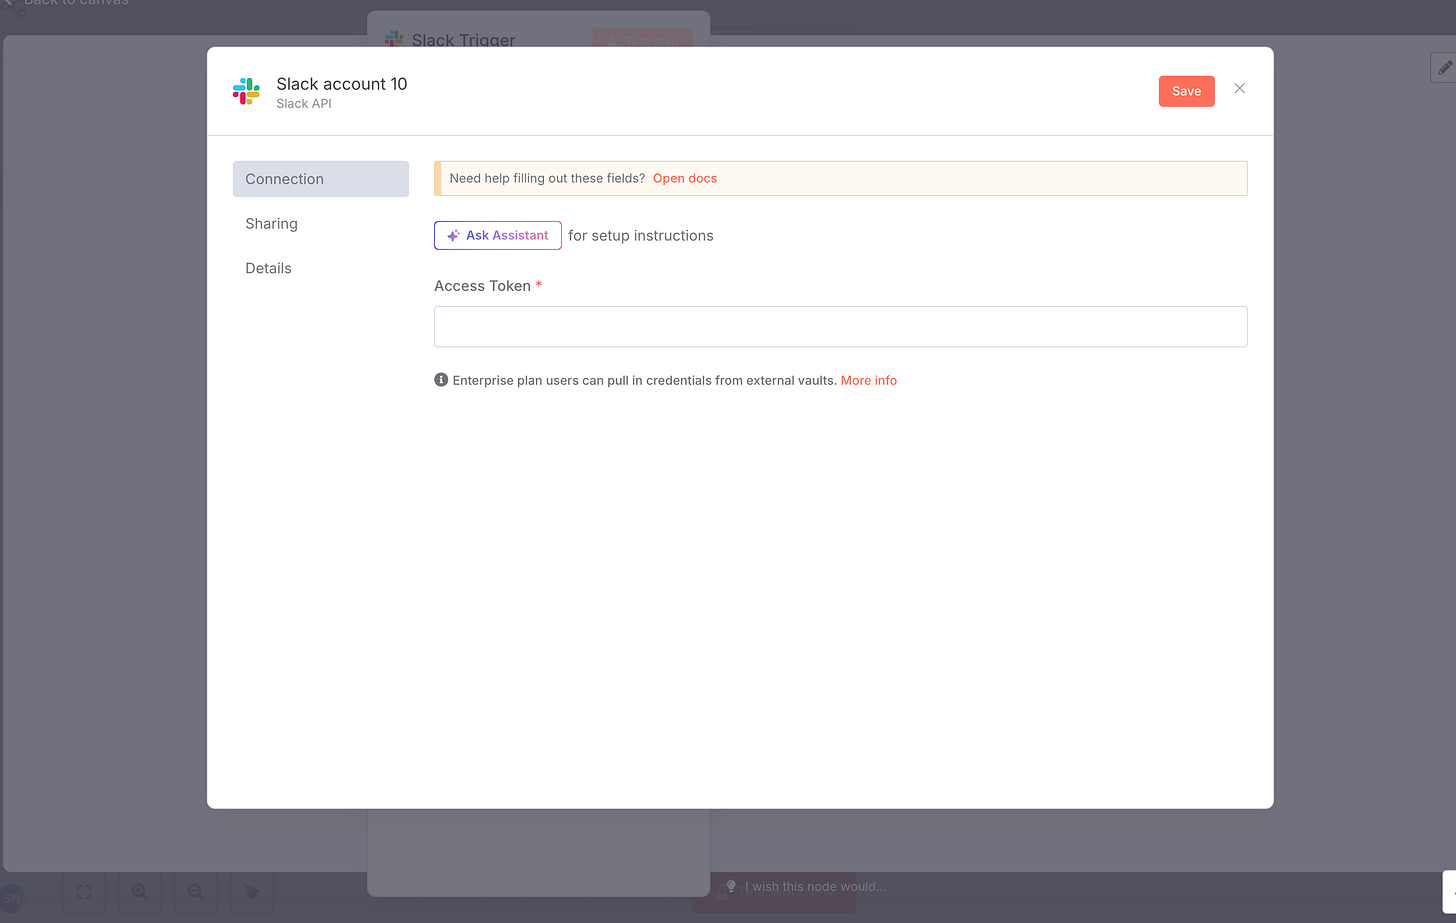Screen dimensions: 1456x923
Task: Focus the Access Token input field
Action: (840, 327)
